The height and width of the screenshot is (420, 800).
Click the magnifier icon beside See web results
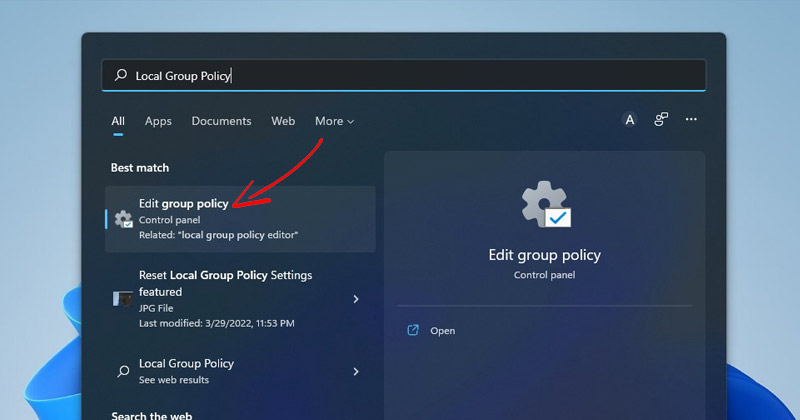[x=123, y=371]
